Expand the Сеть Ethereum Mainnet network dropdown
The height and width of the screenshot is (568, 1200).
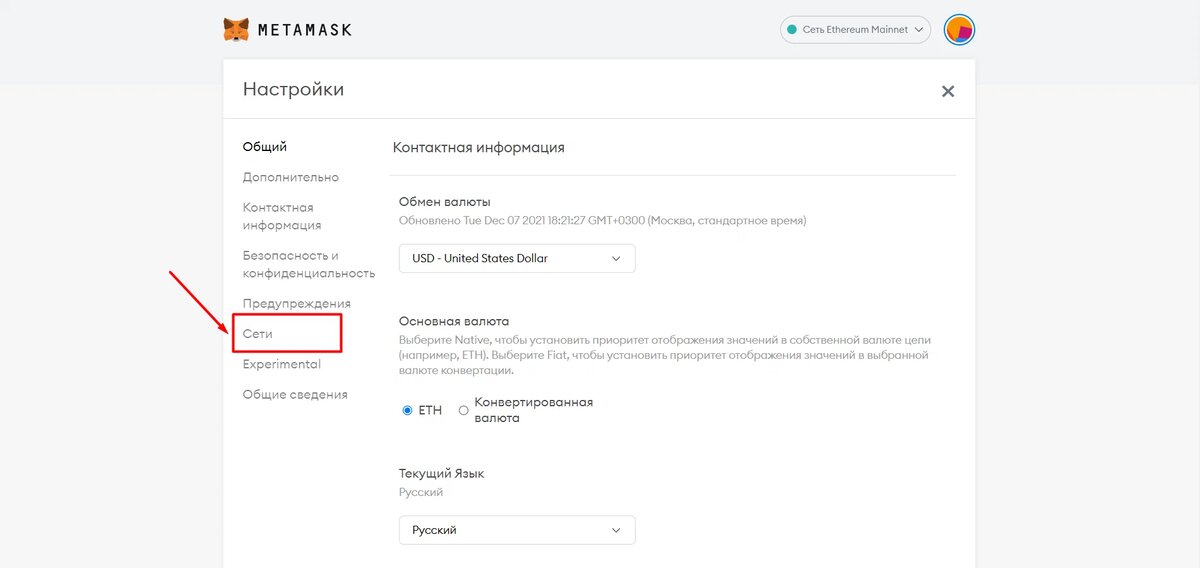855,30
